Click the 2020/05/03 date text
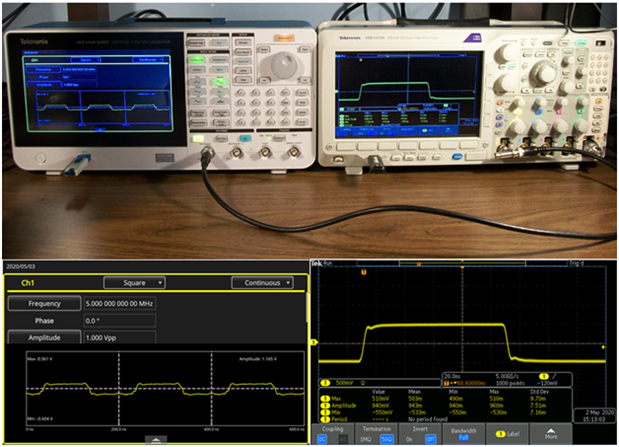 click(21, 267)
